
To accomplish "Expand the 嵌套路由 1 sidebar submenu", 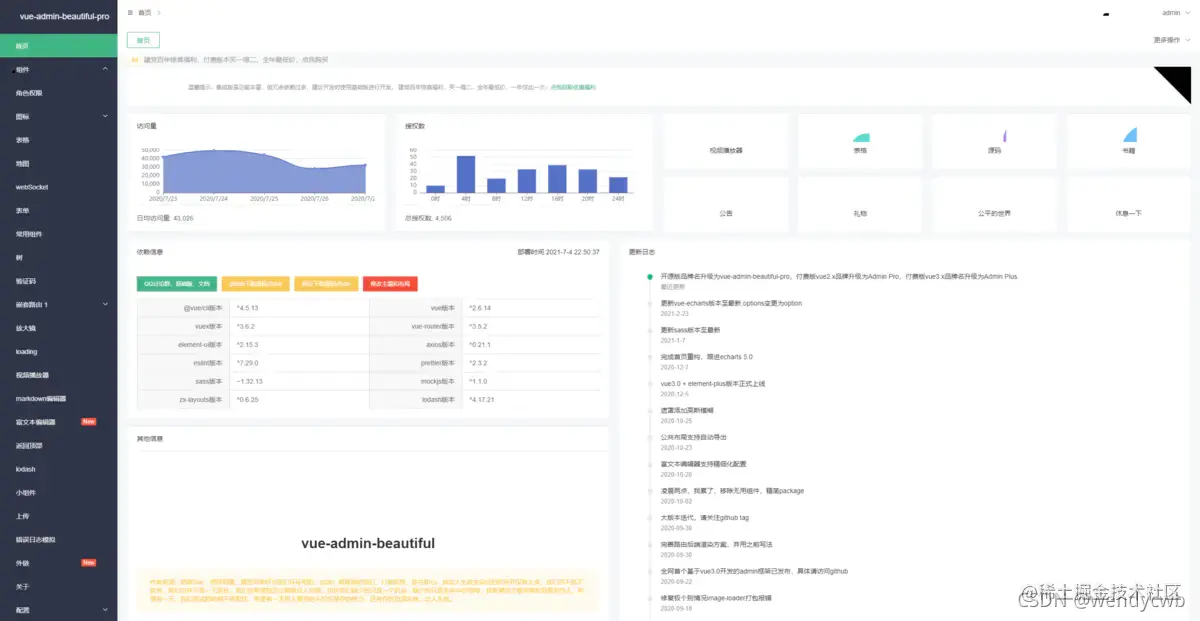I will point(58,304).
